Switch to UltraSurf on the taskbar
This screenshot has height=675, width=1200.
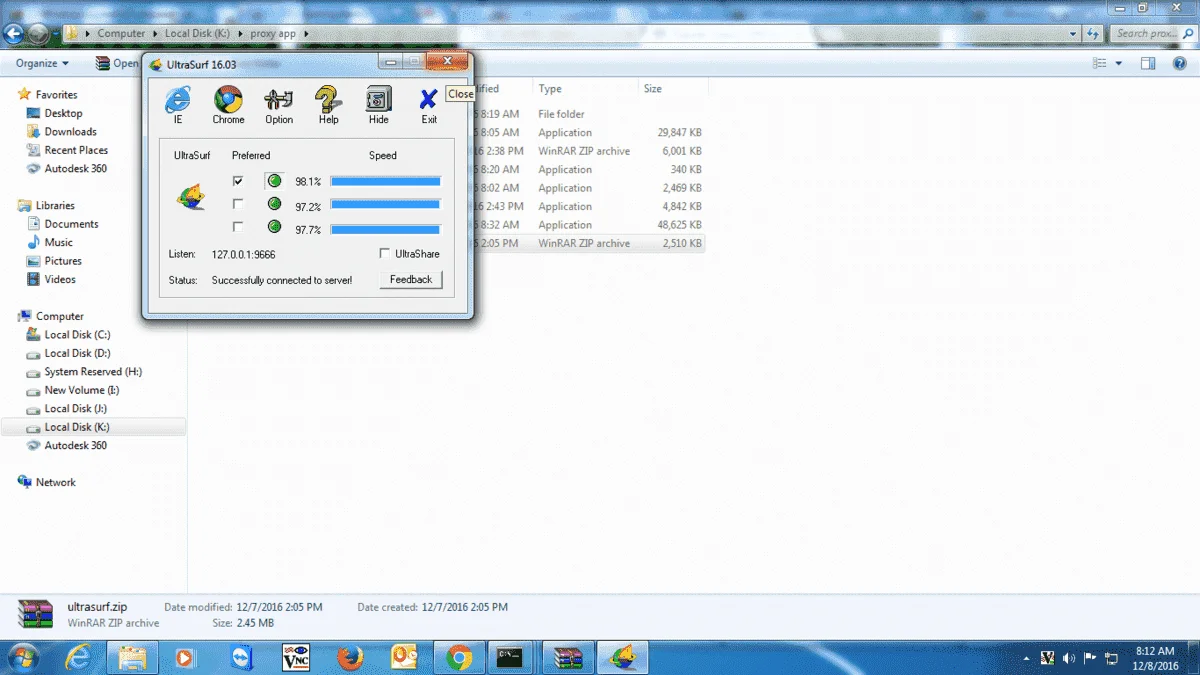[622, 657]
